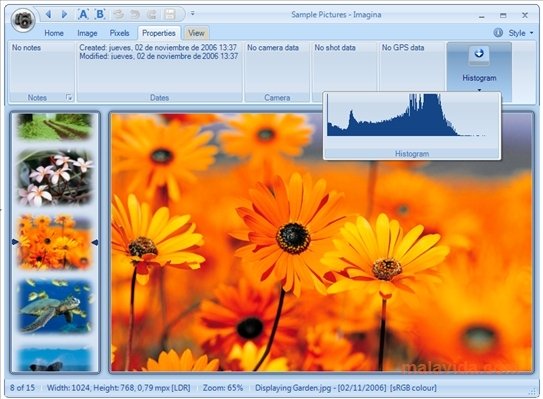Click the 'Zoom: 65%' status entry
The height and width of the screenshot is (399, 543).
[x=223, y=388]
